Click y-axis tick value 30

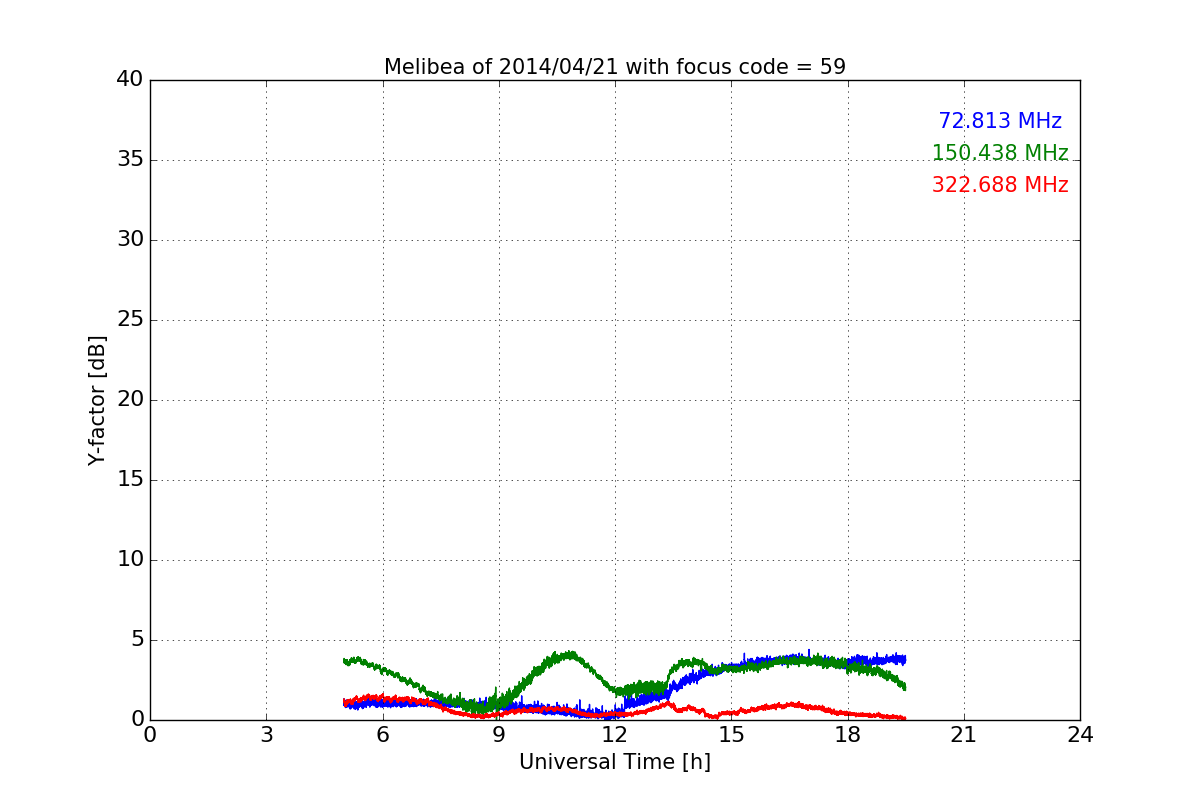coord(130,240)
